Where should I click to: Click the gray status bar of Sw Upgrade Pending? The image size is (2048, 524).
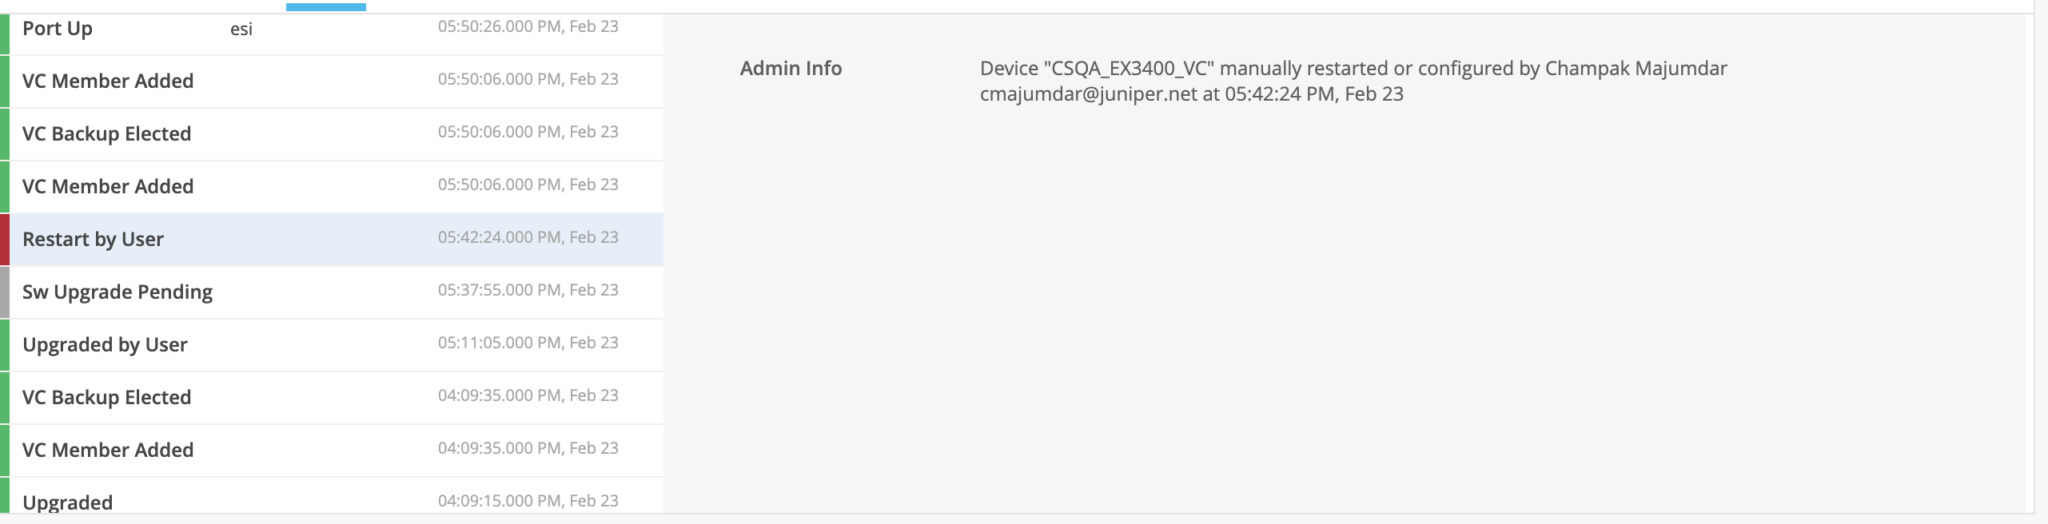point(5,292)
